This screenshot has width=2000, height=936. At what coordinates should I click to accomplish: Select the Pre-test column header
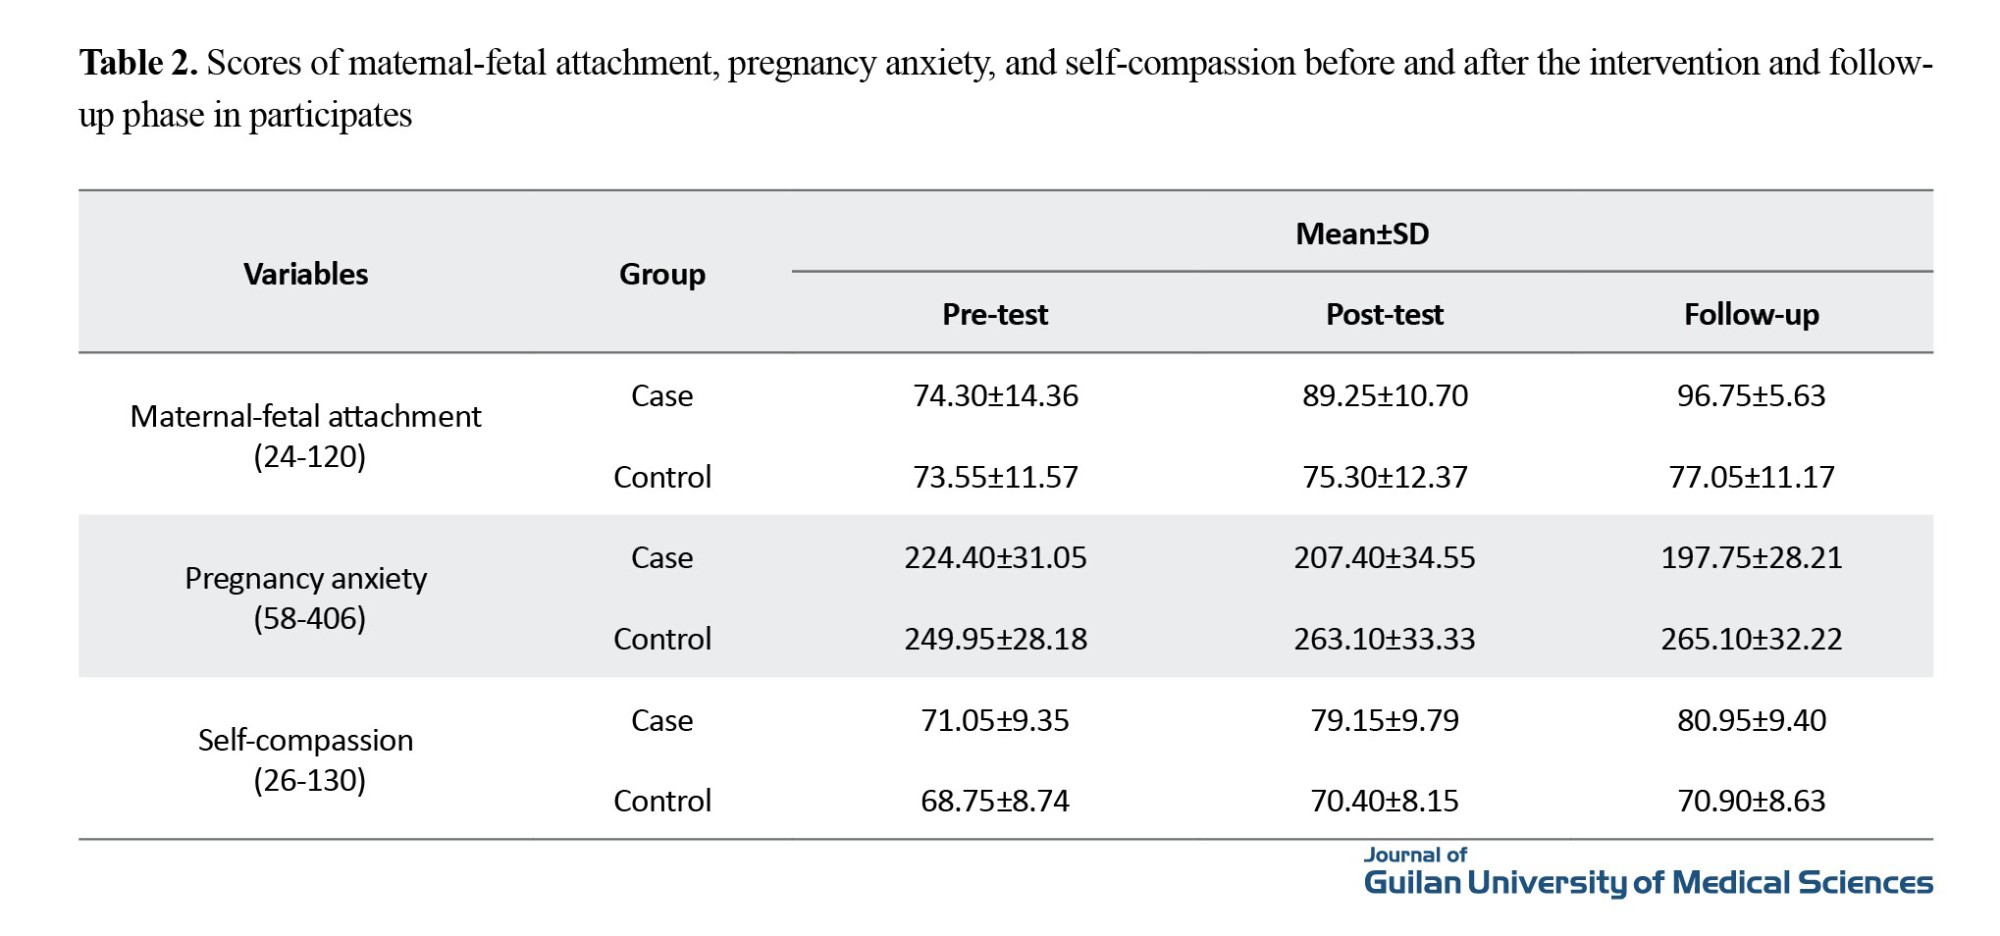(x=995, y=315)
